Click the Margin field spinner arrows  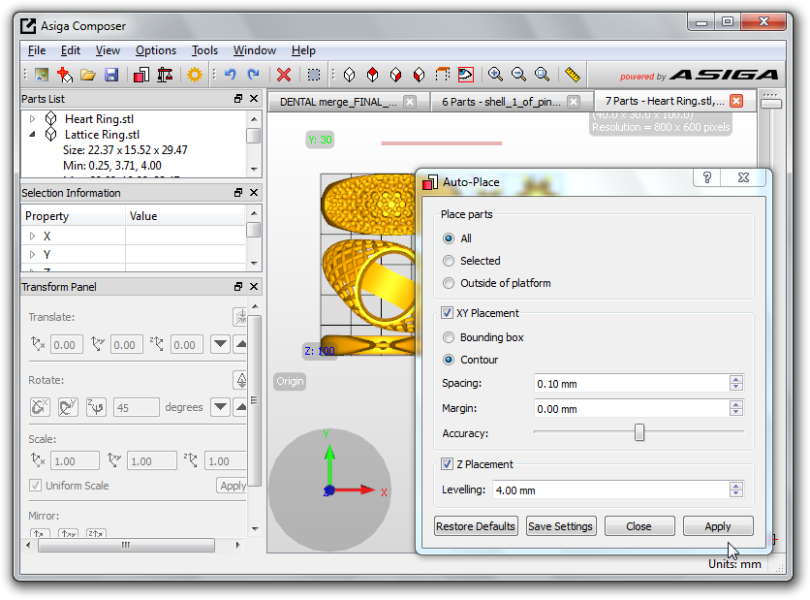pyautogui.click(x=736, y=408)
